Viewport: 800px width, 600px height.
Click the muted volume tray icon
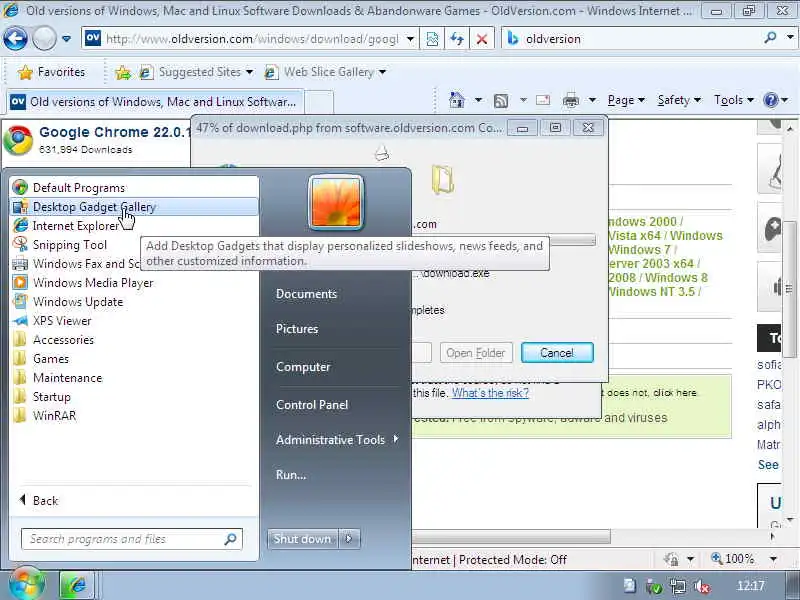point(703,586)
